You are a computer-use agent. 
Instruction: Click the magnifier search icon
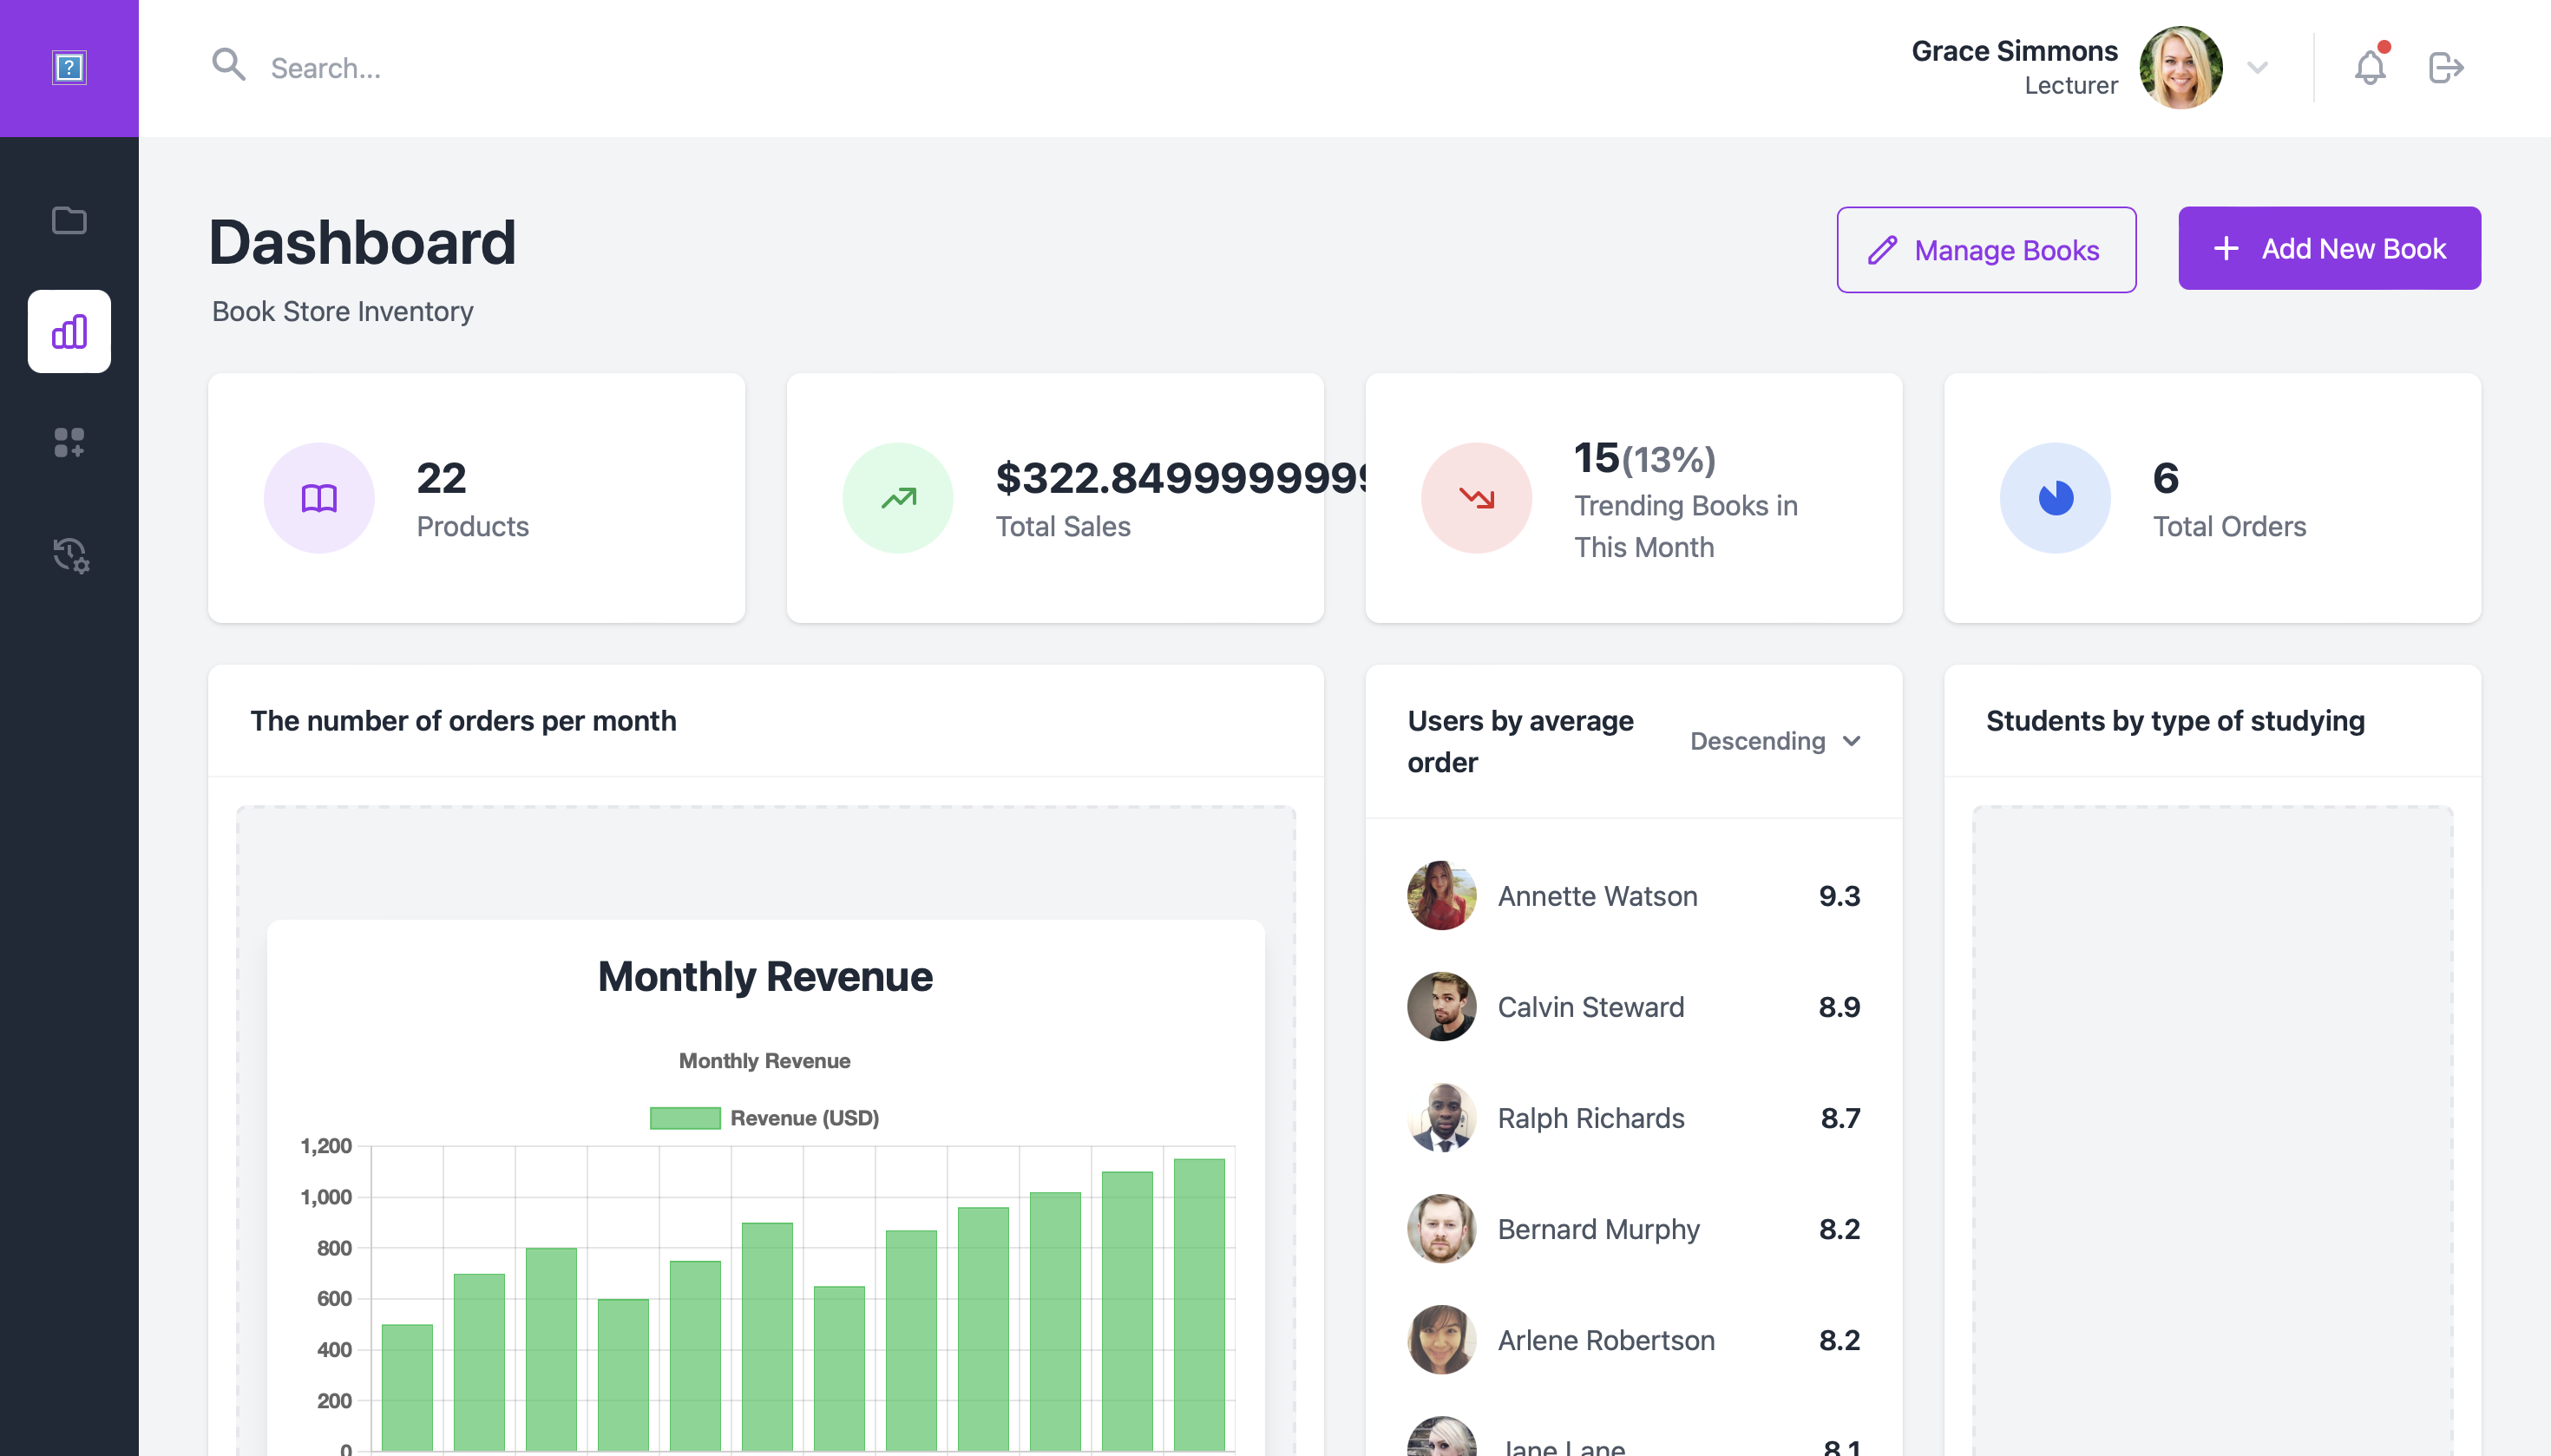[229, 65]
